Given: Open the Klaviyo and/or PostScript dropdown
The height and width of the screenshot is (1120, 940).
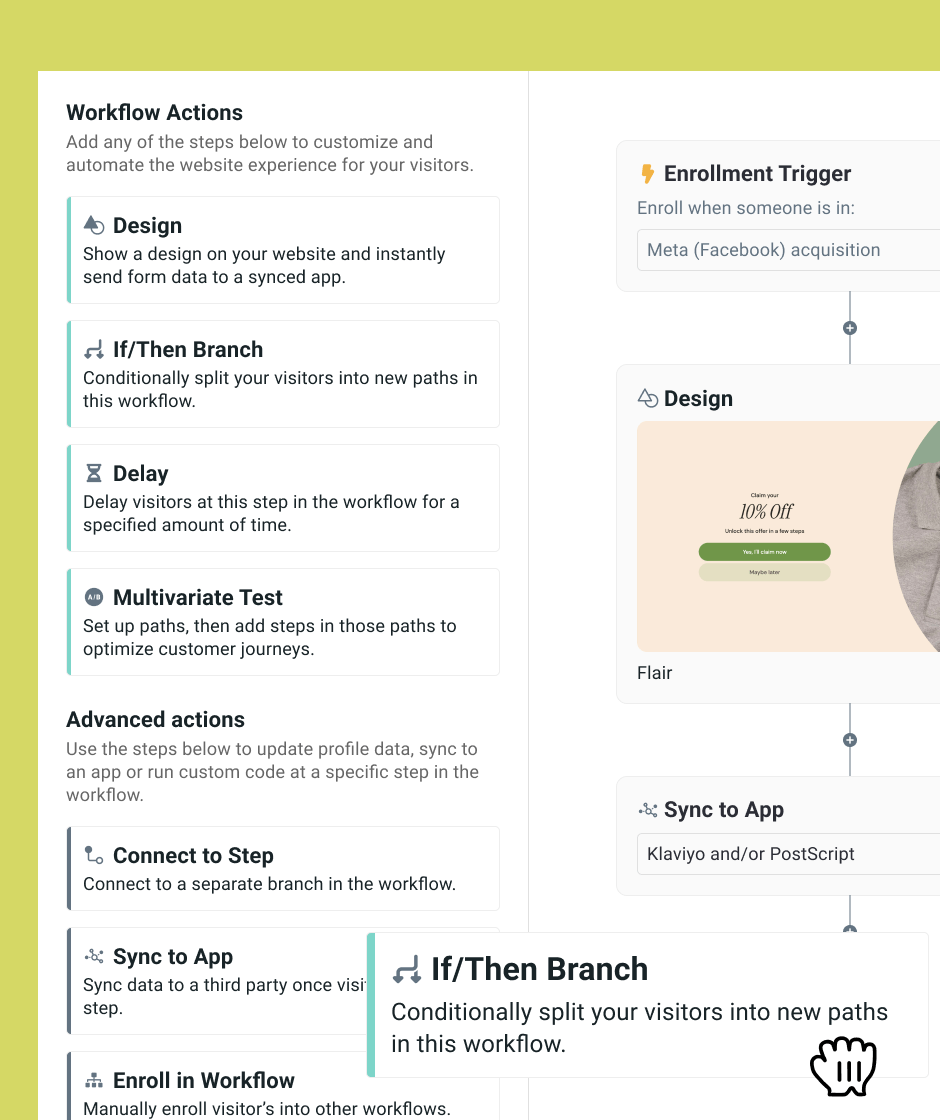Looking at the screenshot, I should 788,854.
